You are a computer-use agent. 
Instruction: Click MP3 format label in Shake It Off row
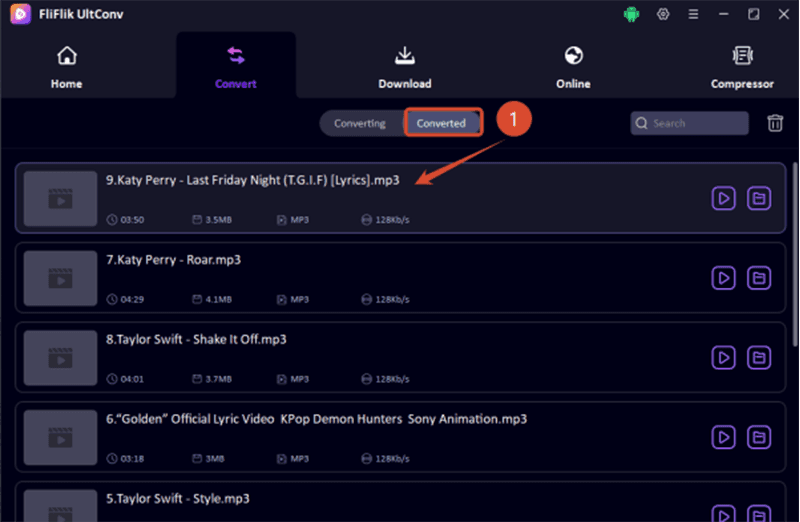[x=299, y=379]
